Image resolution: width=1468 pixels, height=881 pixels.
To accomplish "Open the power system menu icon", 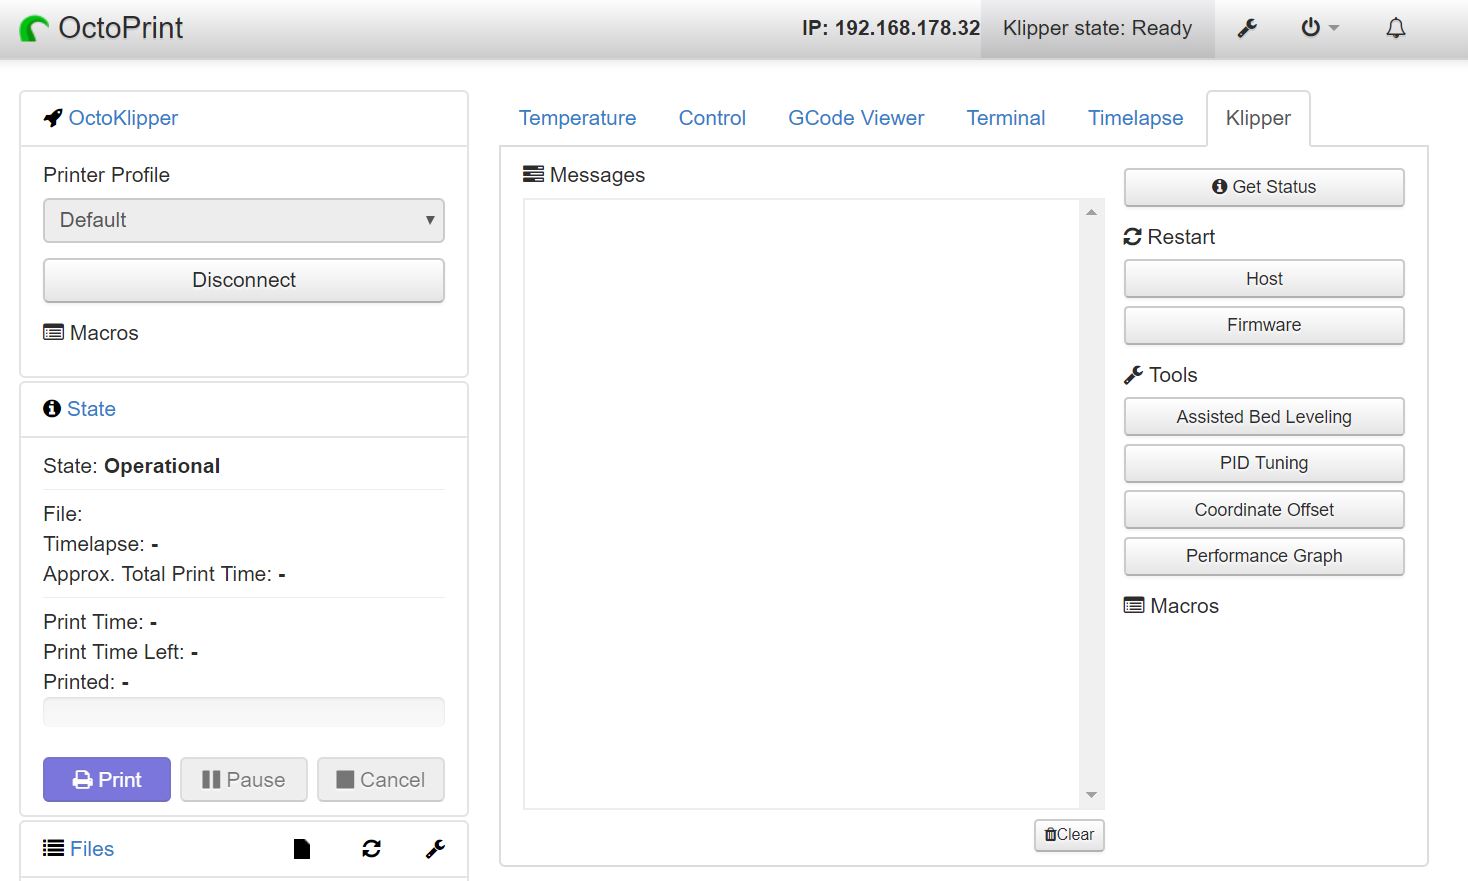I will click(1319, 28).
